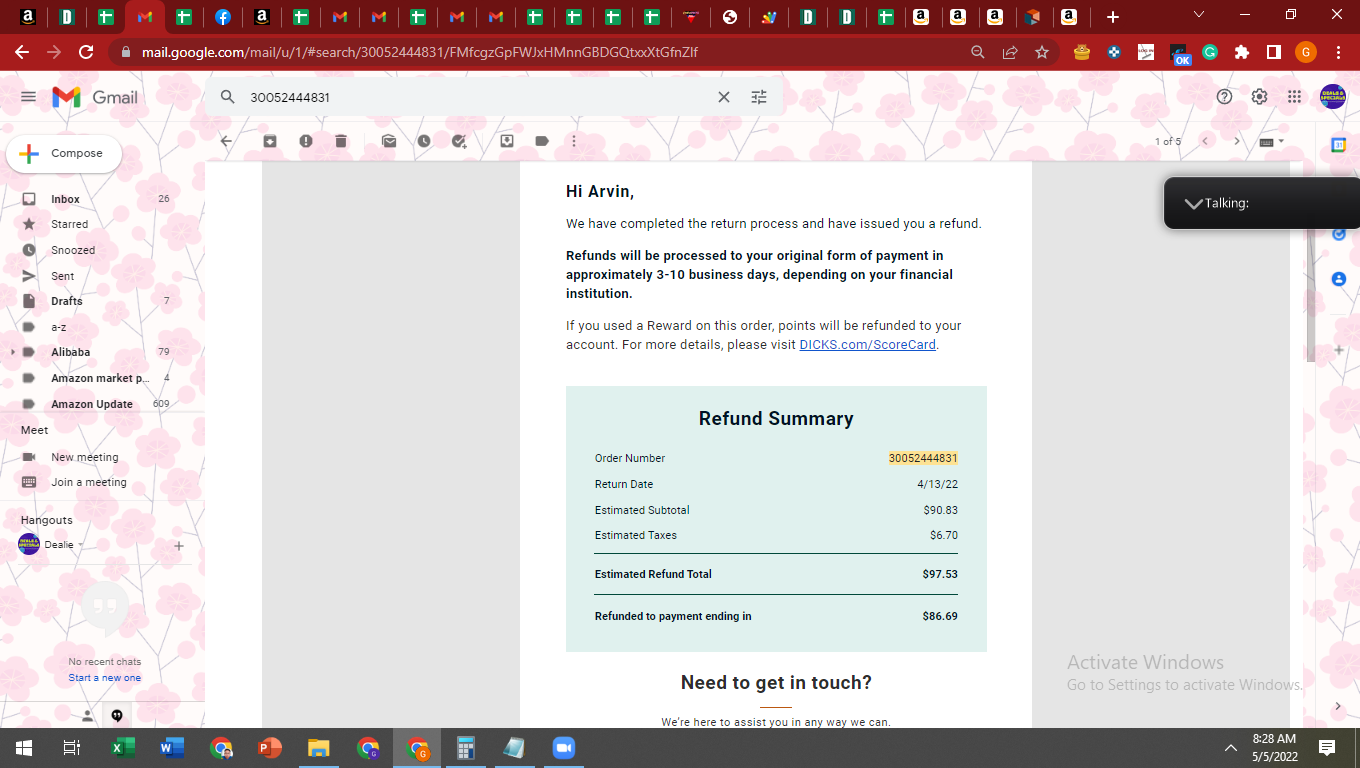The width and height of the screenshot is (1360, 768).
Task: Click the input tools keyboard icon
Action: pos(1266,141)
